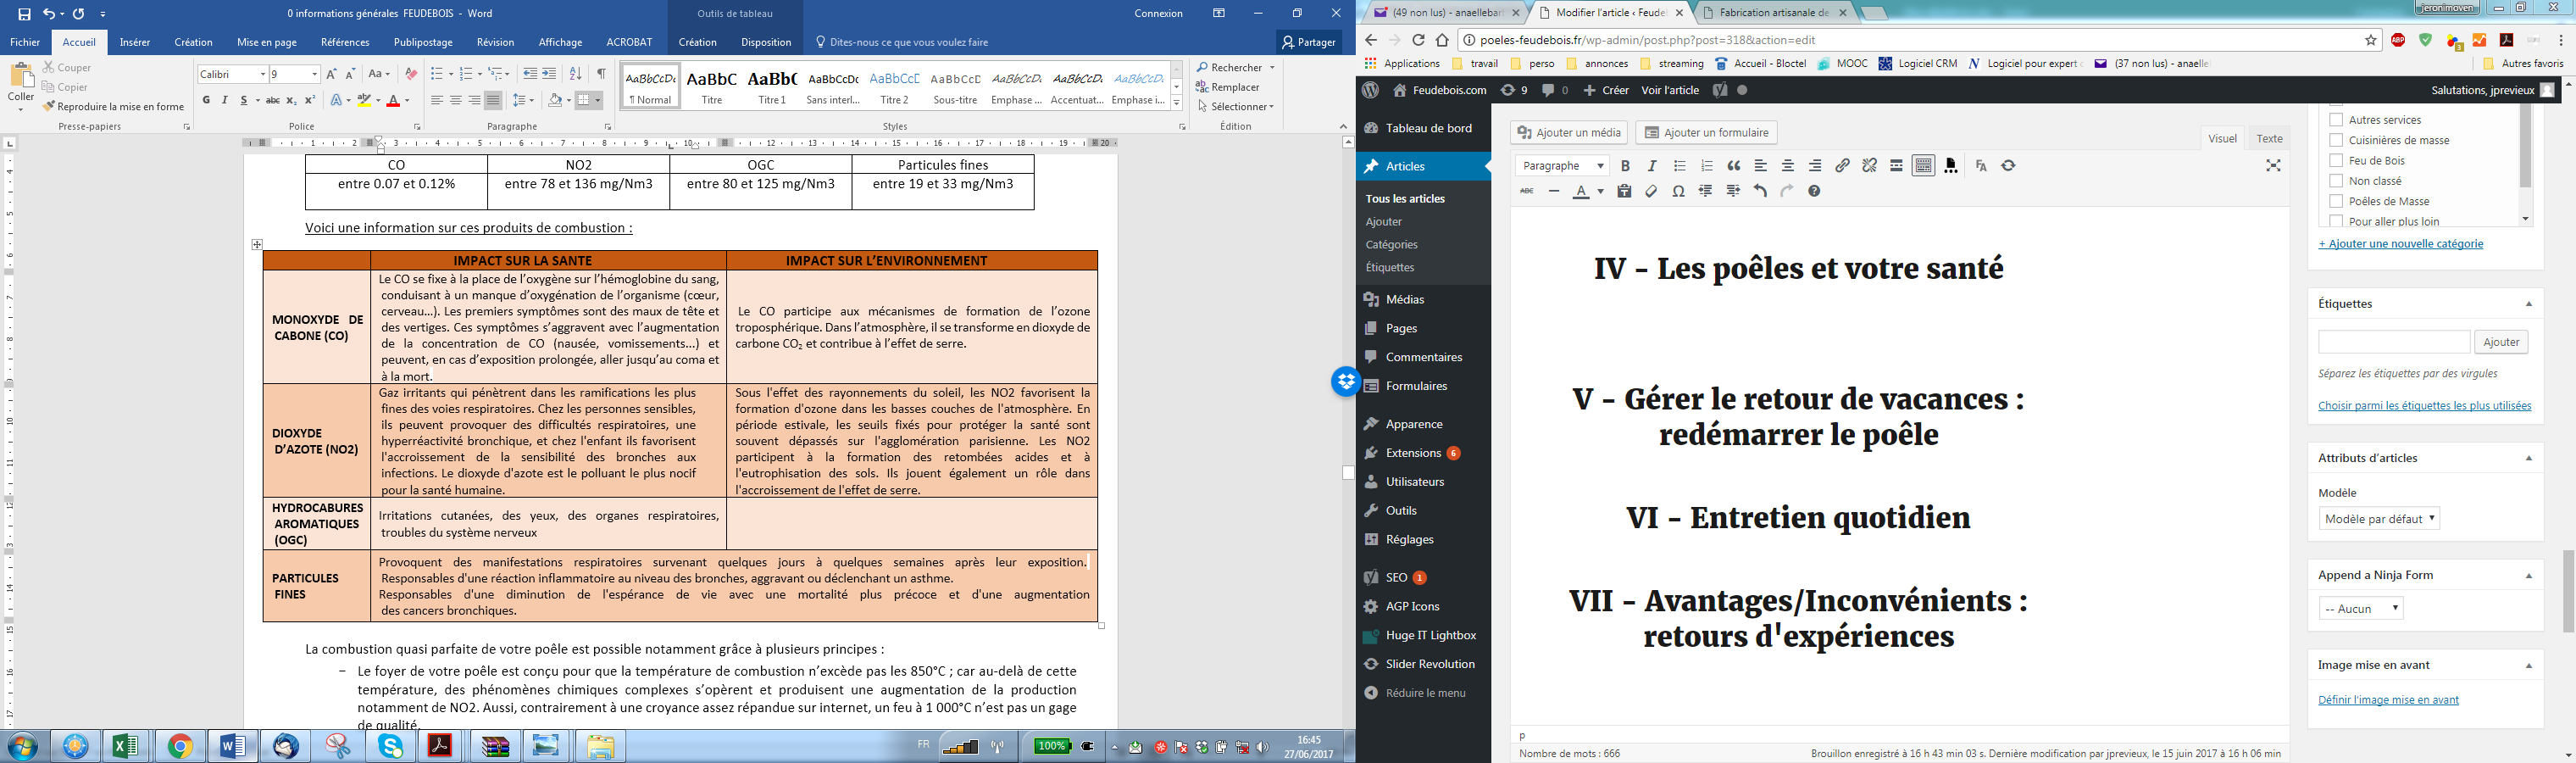Check the Autres services category
2576x763 pixels.
[x=2336, y=119]
